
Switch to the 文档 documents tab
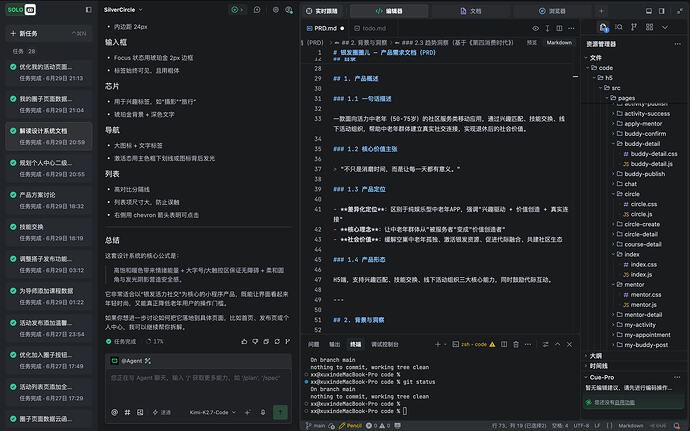click(471, 11)
